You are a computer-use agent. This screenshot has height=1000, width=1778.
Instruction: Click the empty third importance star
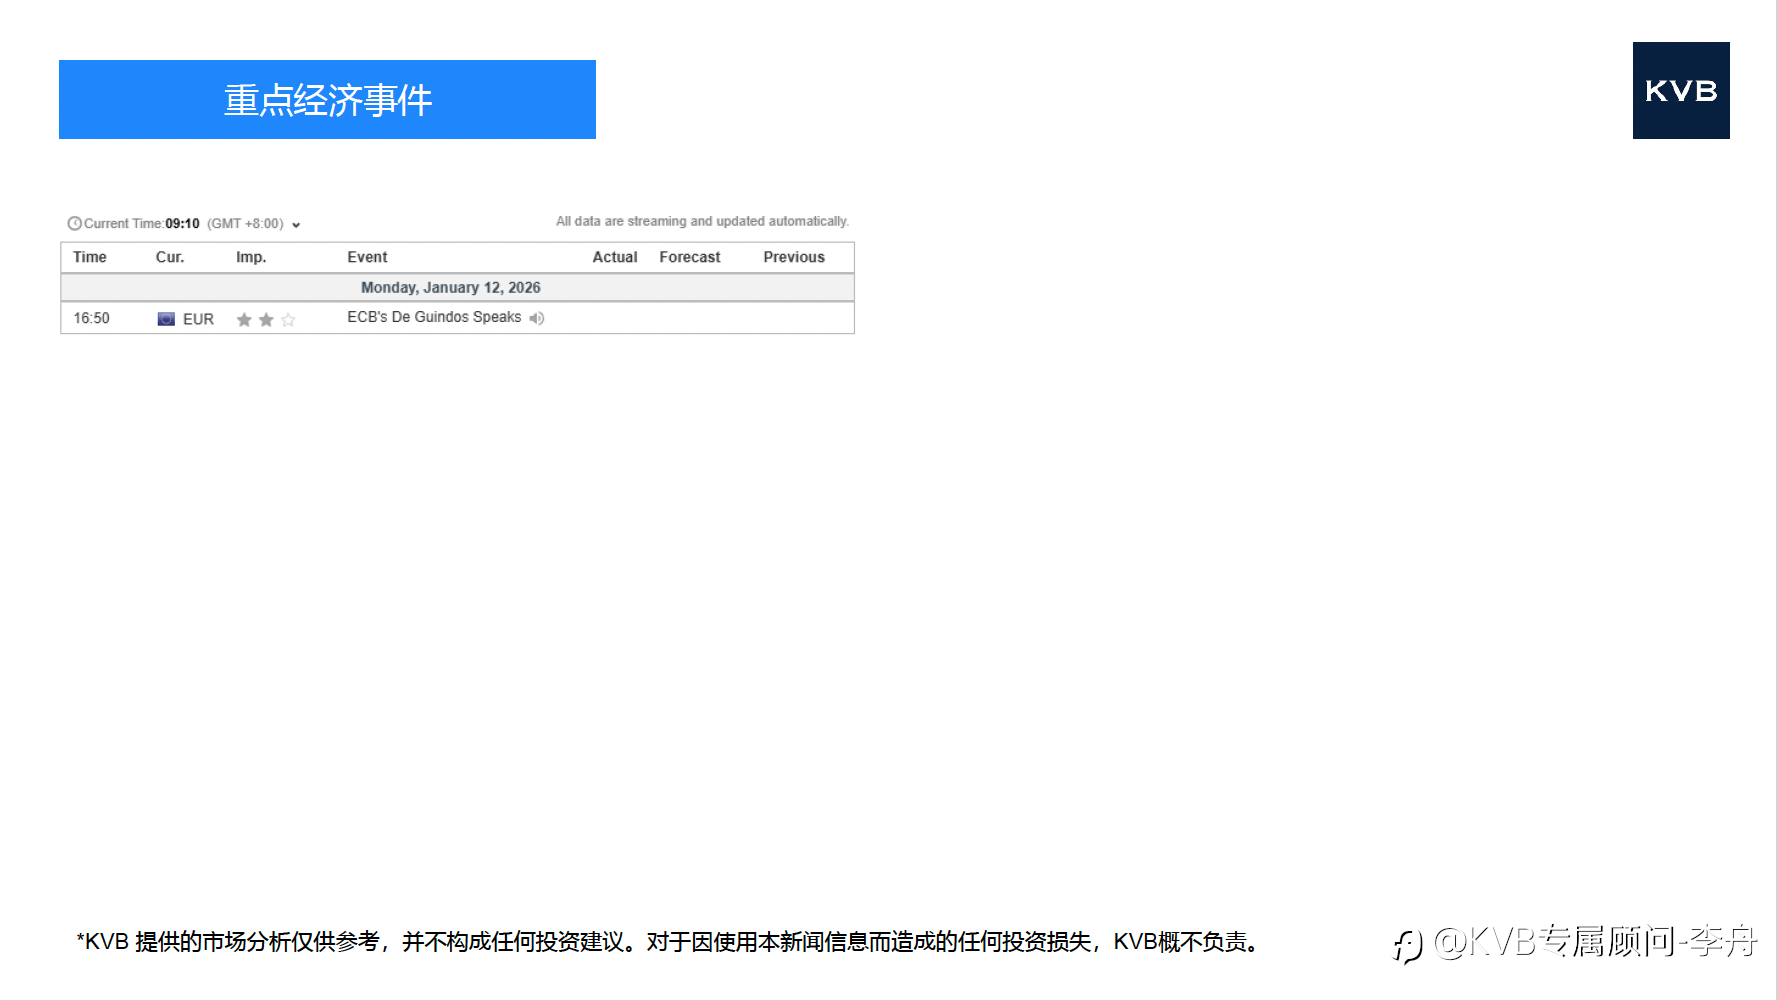click(288, 320)
